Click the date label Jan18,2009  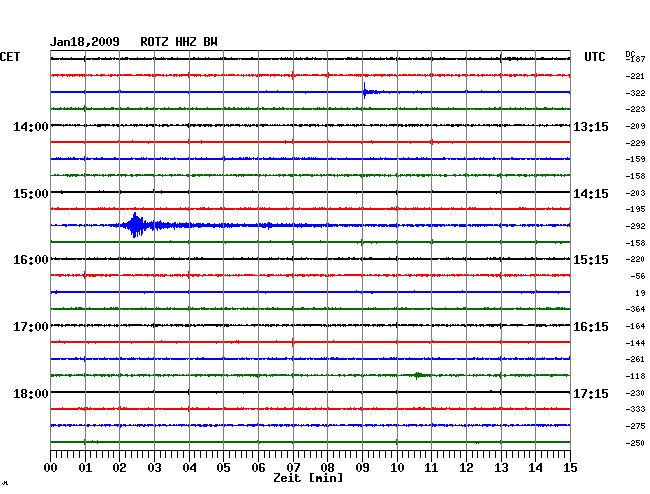(x=85, y=42)
